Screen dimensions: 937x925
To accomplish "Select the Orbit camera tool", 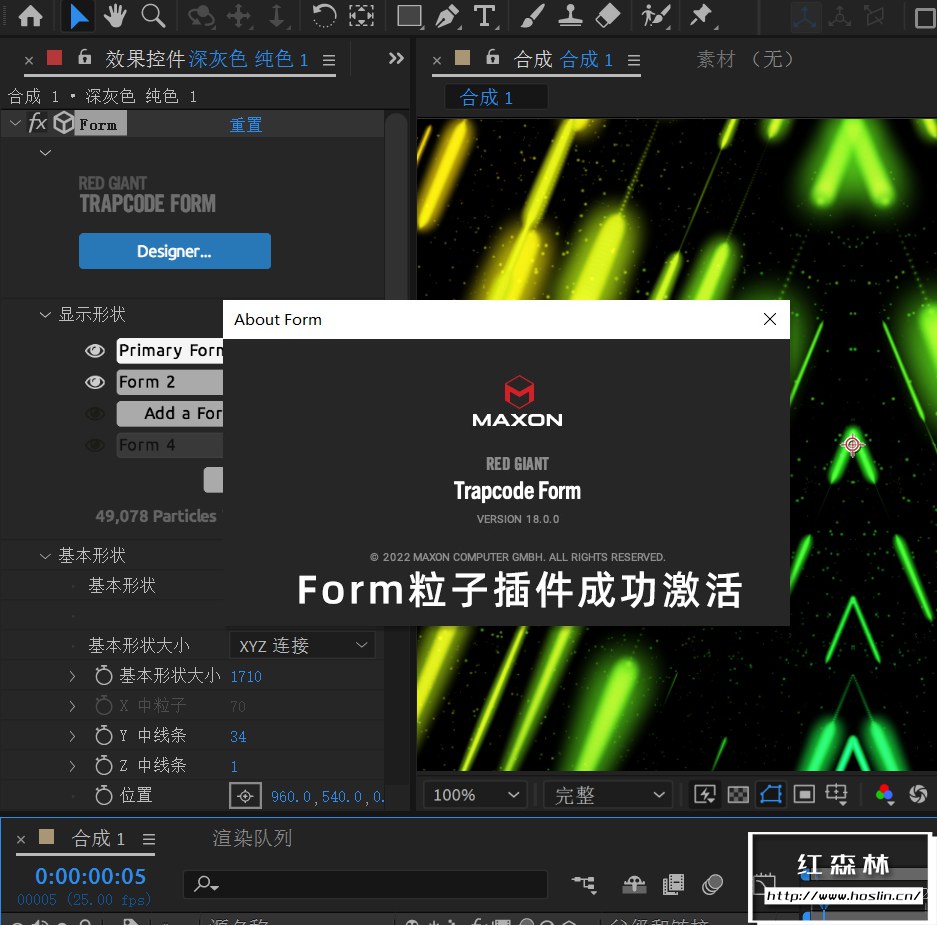I will (x=201, y=16).
